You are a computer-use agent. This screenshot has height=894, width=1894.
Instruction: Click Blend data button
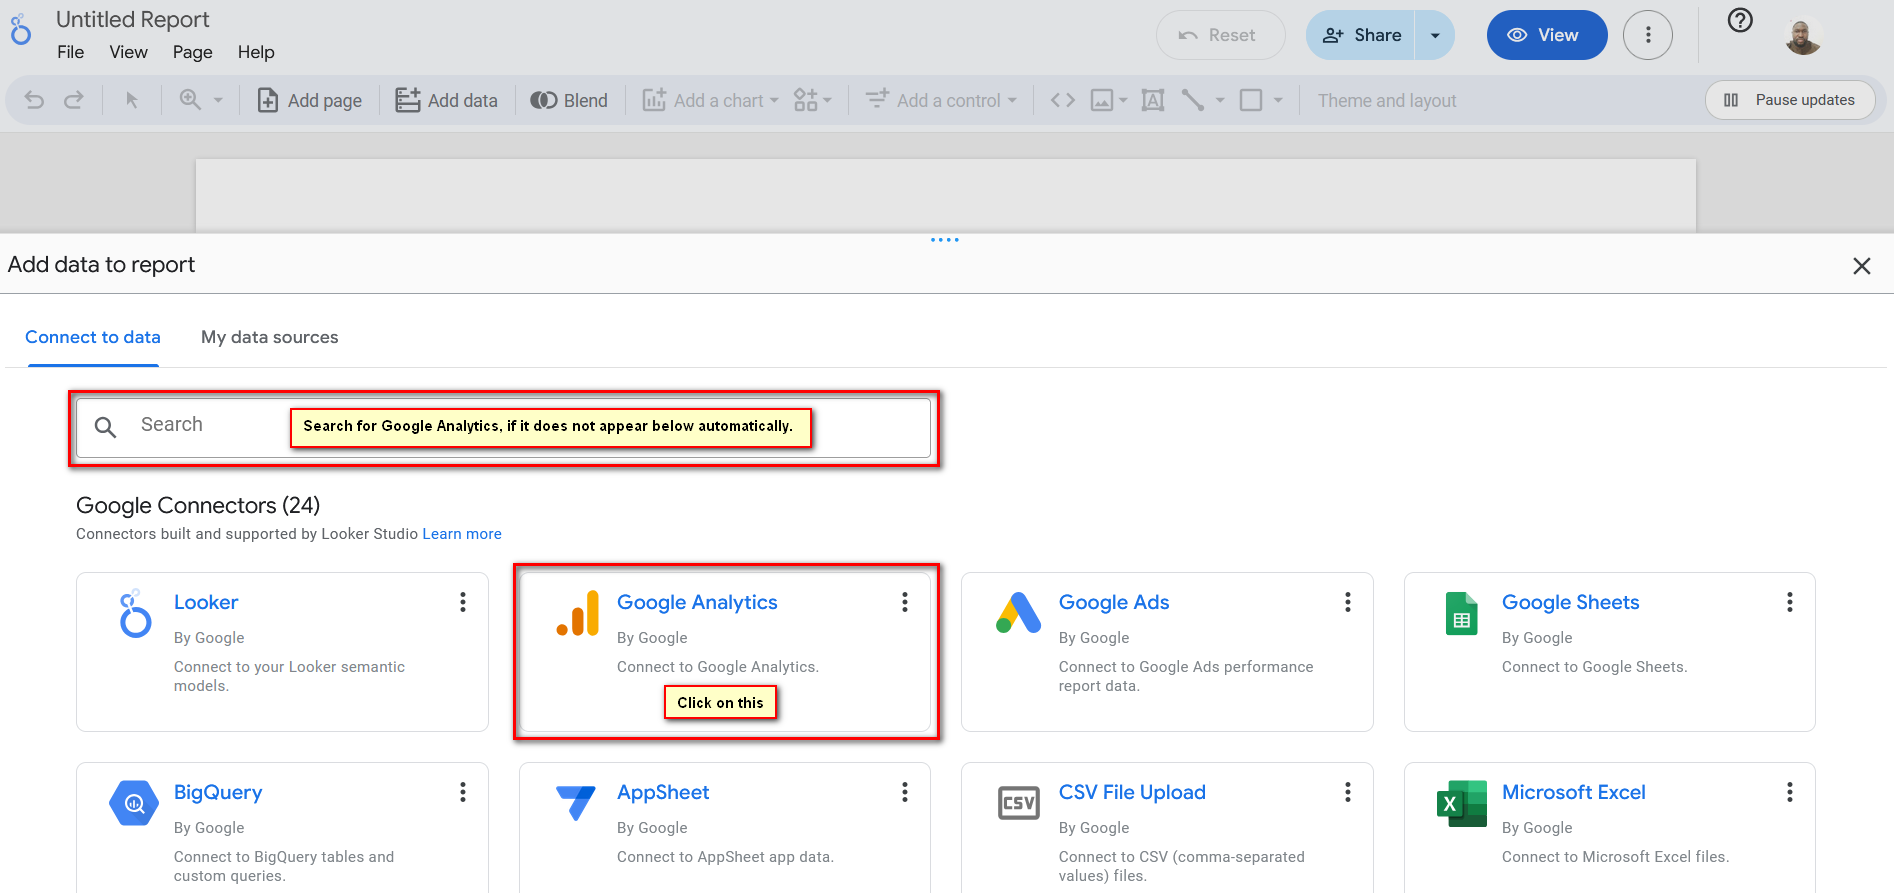pyautogui.click(x=569, y=100)
